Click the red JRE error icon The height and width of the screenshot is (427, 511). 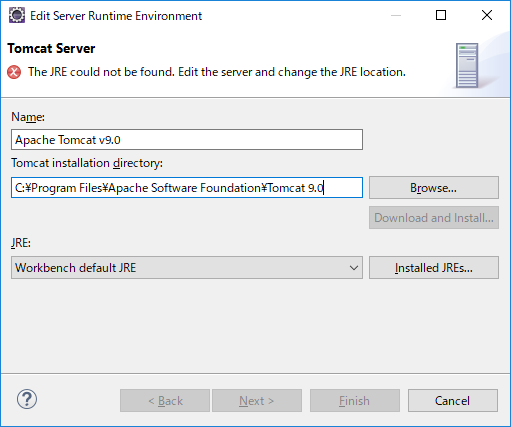coord(14,72)
